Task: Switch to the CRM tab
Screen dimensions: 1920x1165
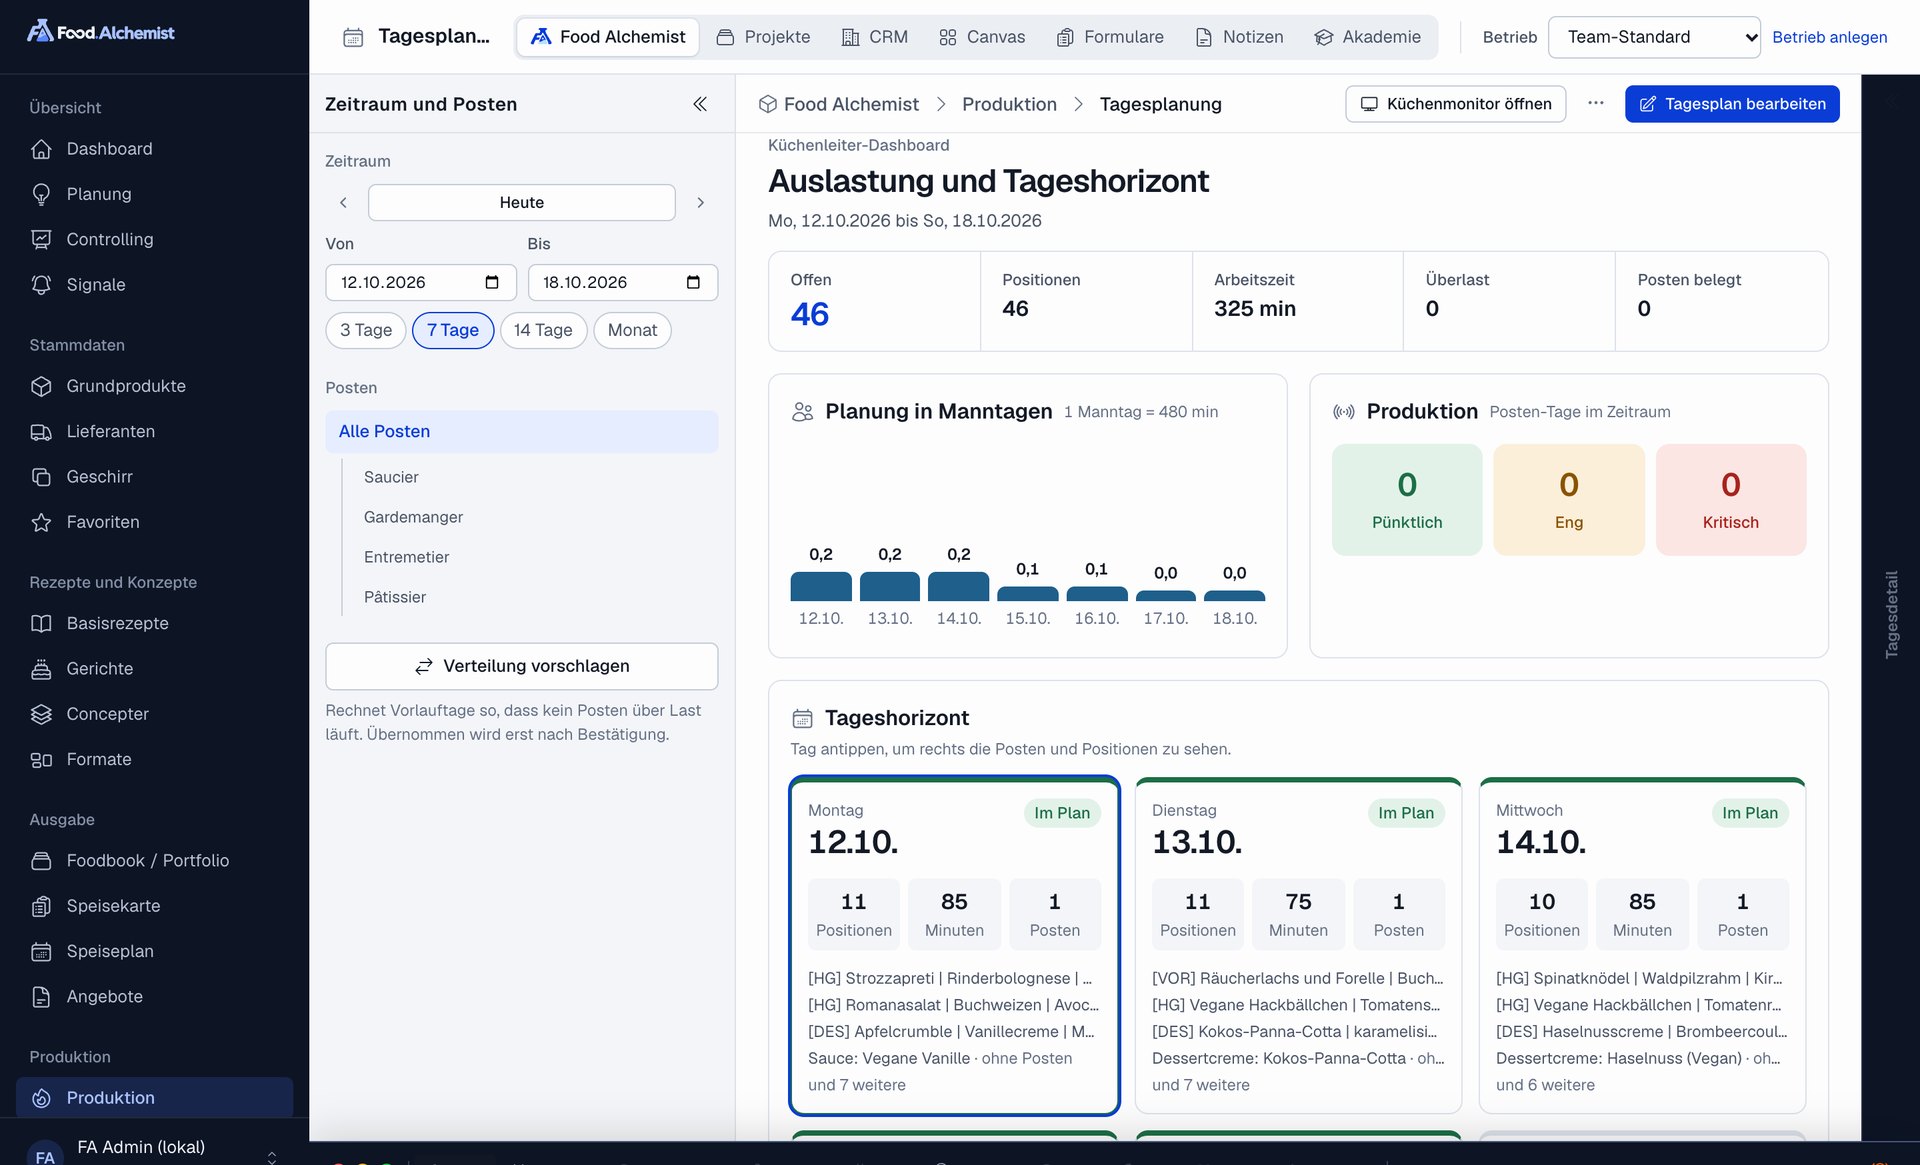Action: click(875, 37)
